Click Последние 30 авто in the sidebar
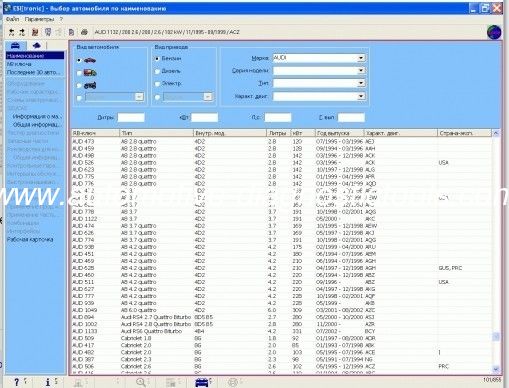This screenshot has width=509, height=388. [x=34, y=72]
